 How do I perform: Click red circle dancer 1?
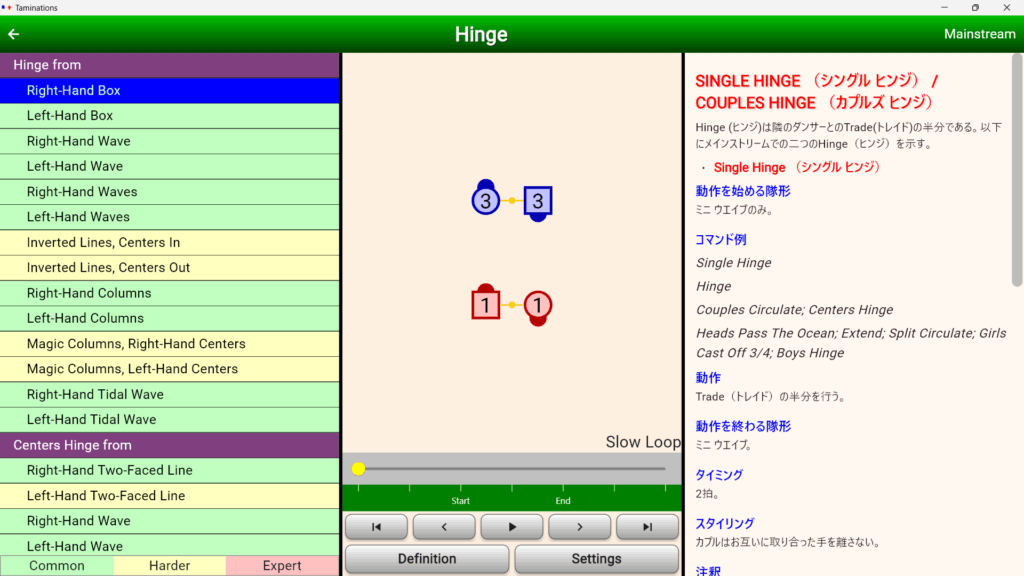tap(537, 305)
